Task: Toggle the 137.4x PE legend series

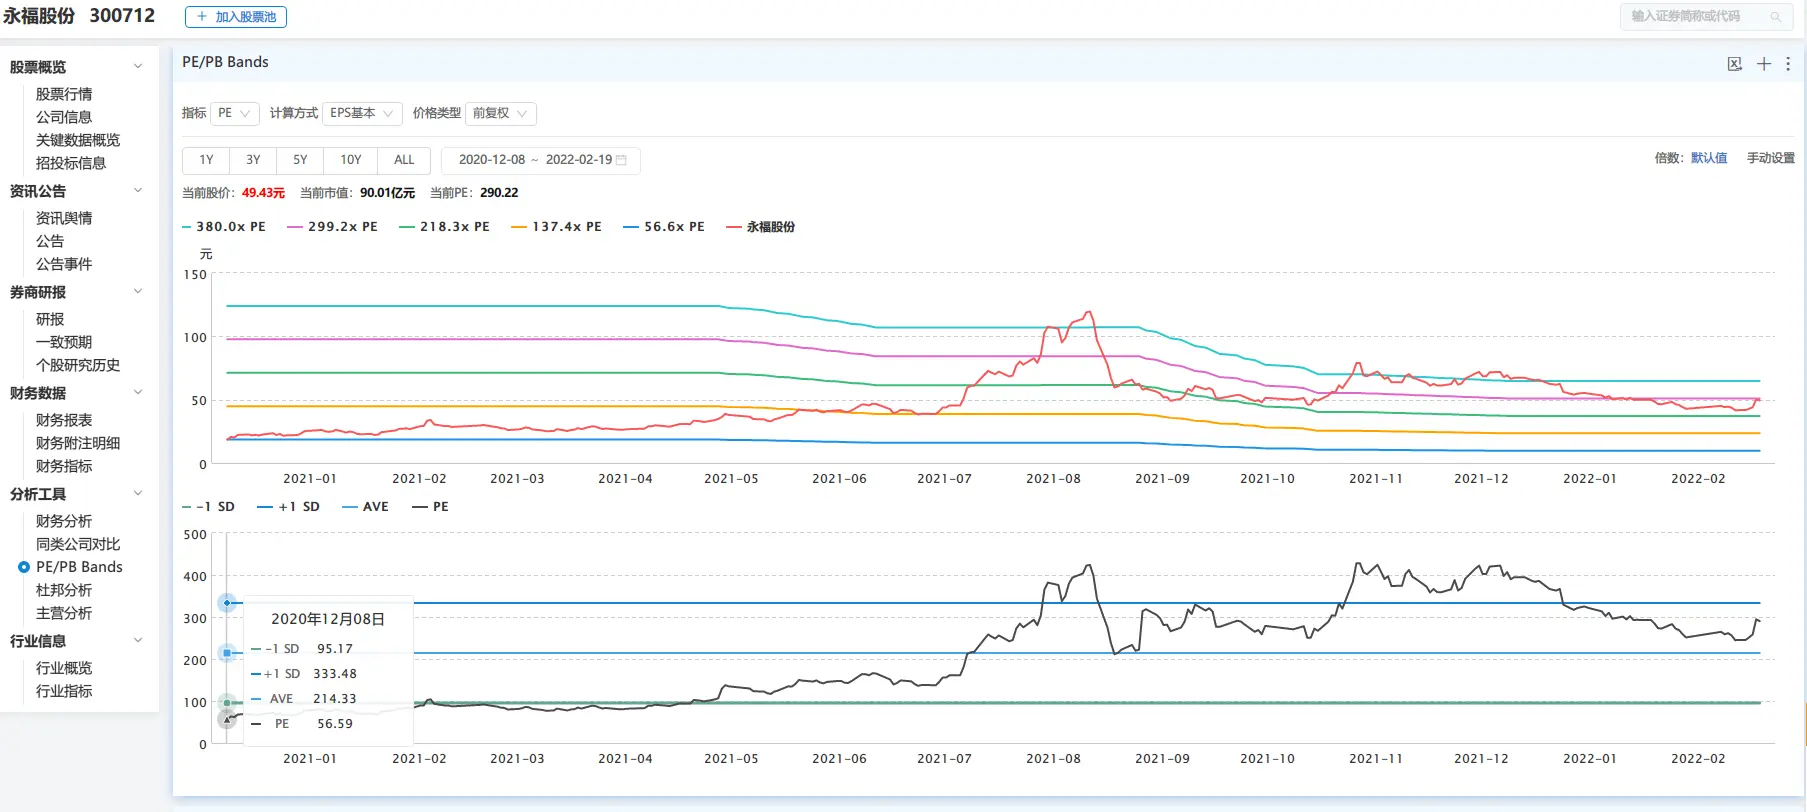Action: pyautogui.click(x=557, y=227)
